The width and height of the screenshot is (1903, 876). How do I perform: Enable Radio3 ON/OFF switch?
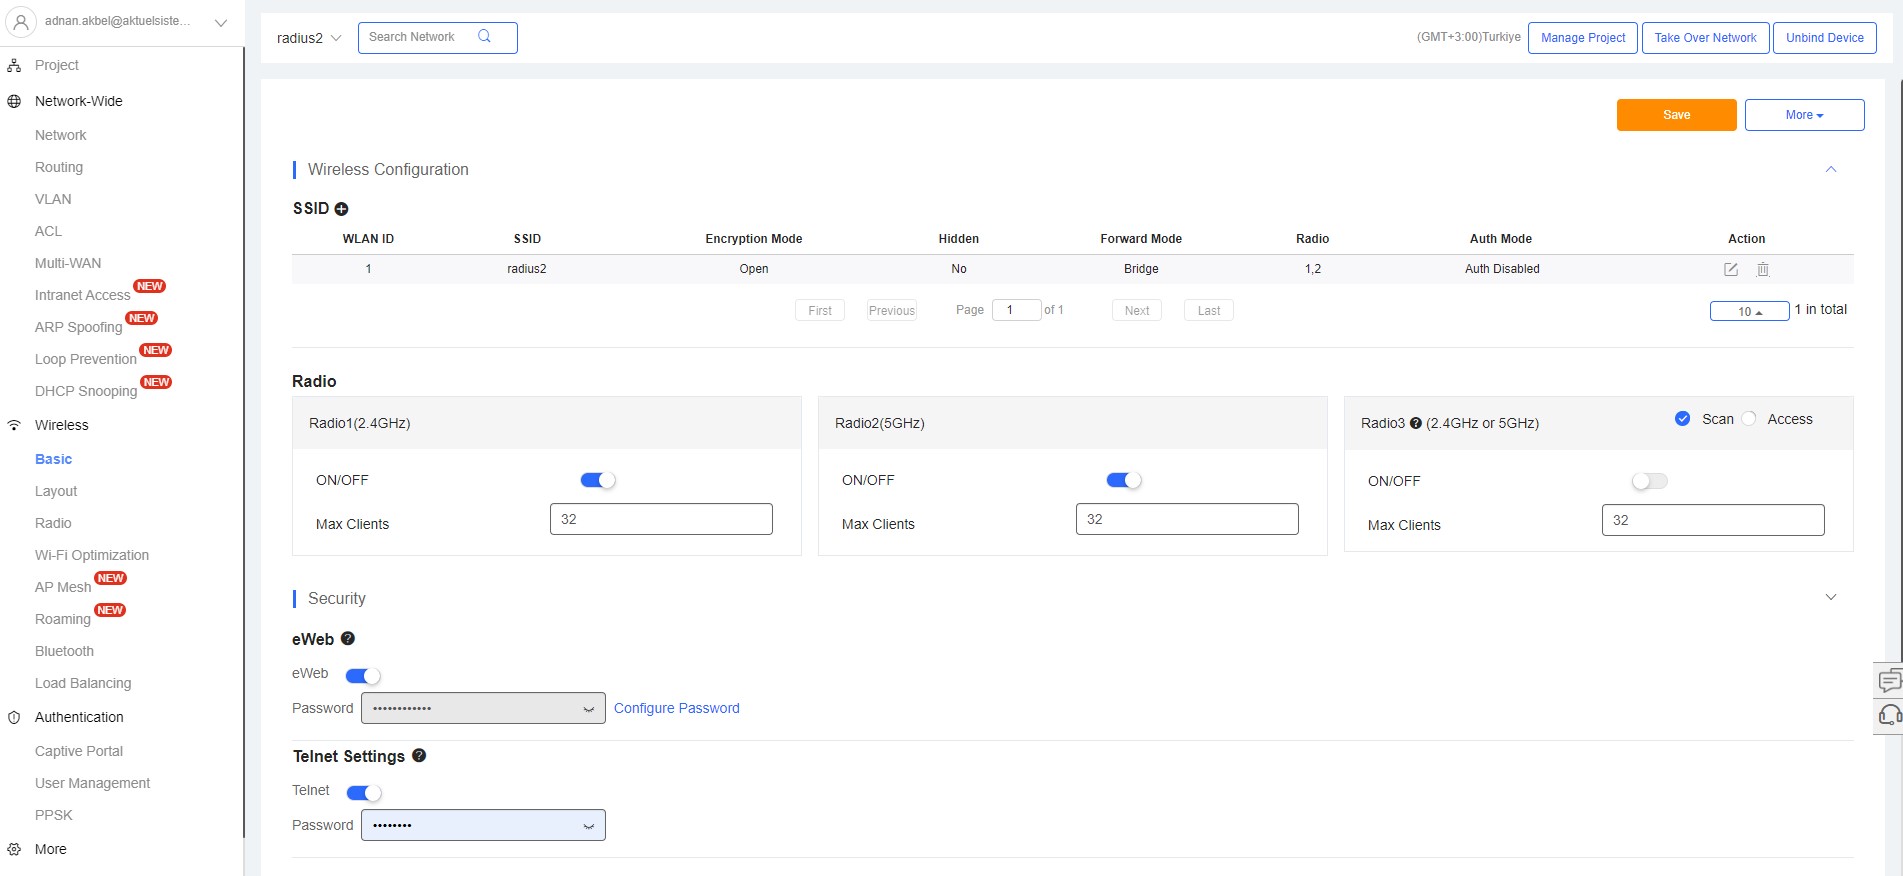[1650, 481]
